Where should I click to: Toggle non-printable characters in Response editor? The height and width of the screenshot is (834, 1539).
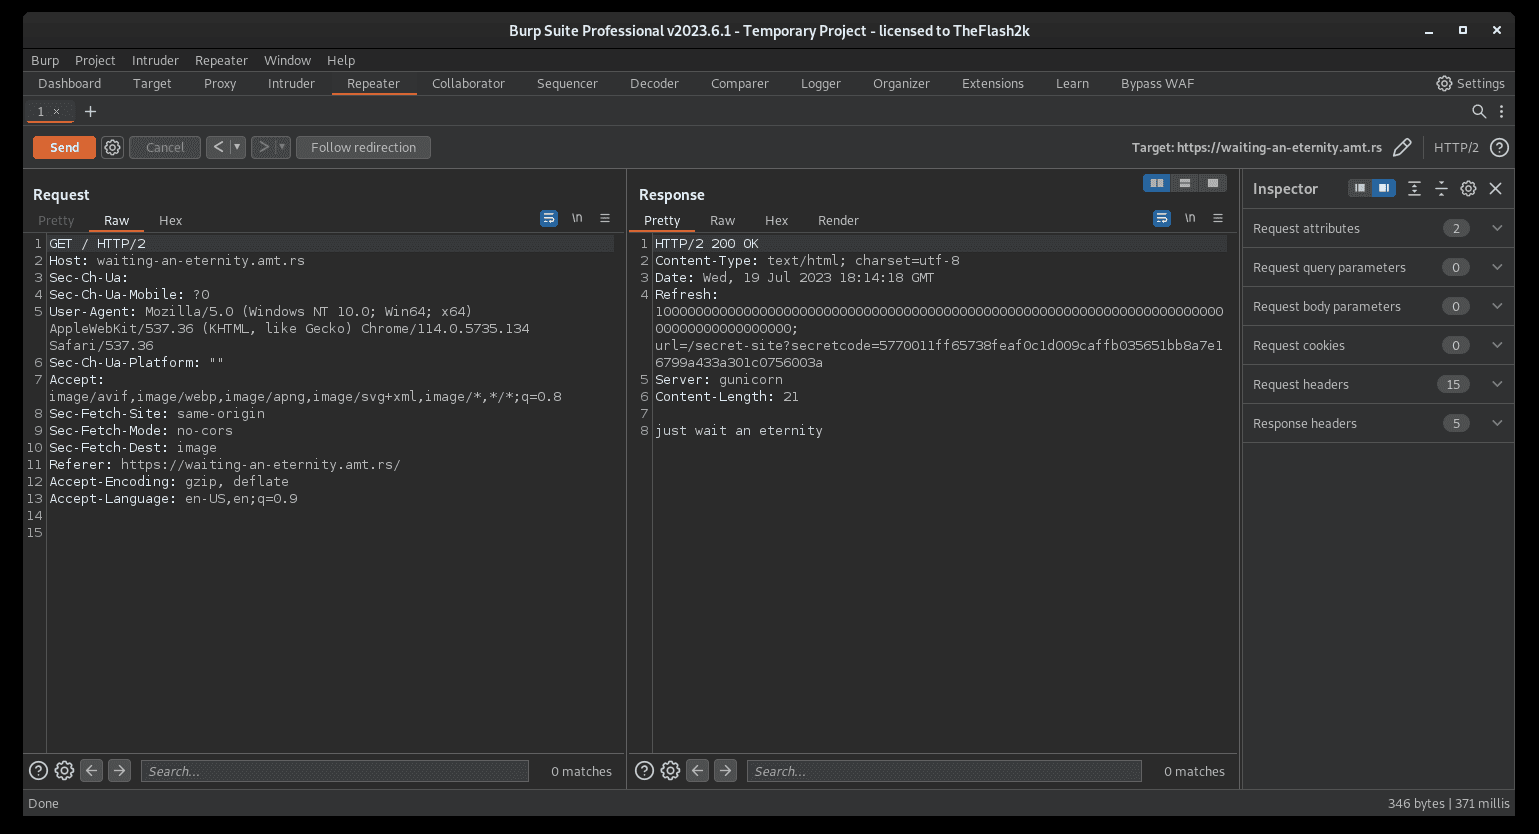click(x=1190, y=218)
